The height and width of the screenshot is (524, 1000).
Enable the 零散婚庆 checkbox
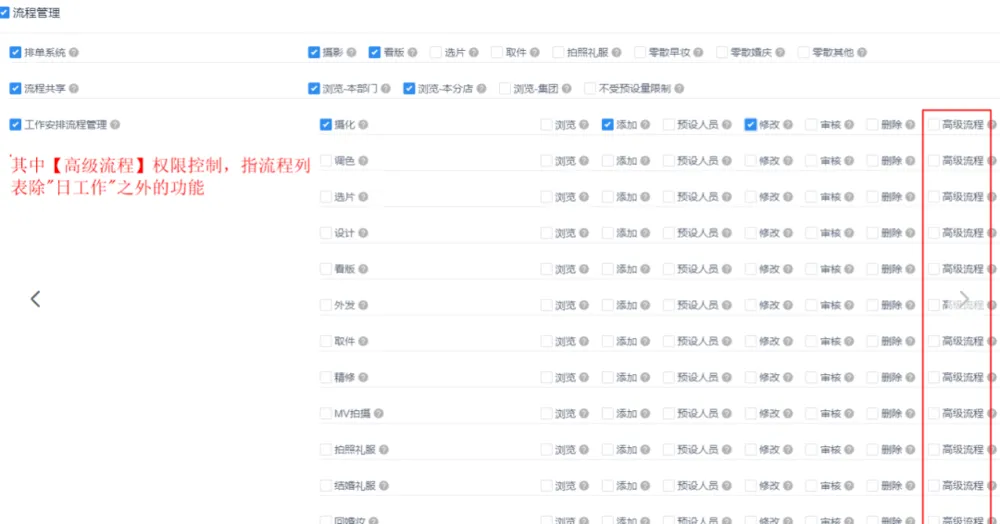pos(722,52)
